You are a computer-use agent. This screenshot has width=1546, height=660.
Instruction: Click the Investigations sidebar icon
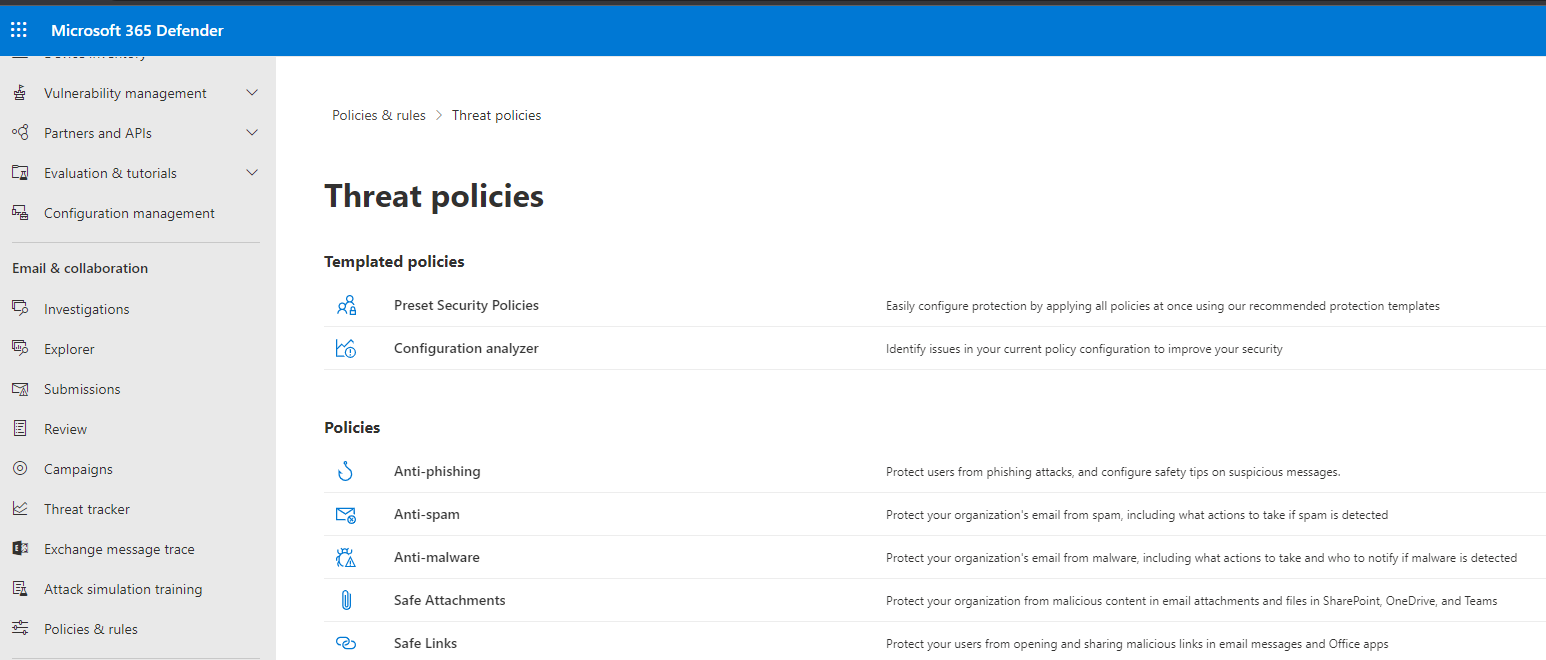point(19,309)
